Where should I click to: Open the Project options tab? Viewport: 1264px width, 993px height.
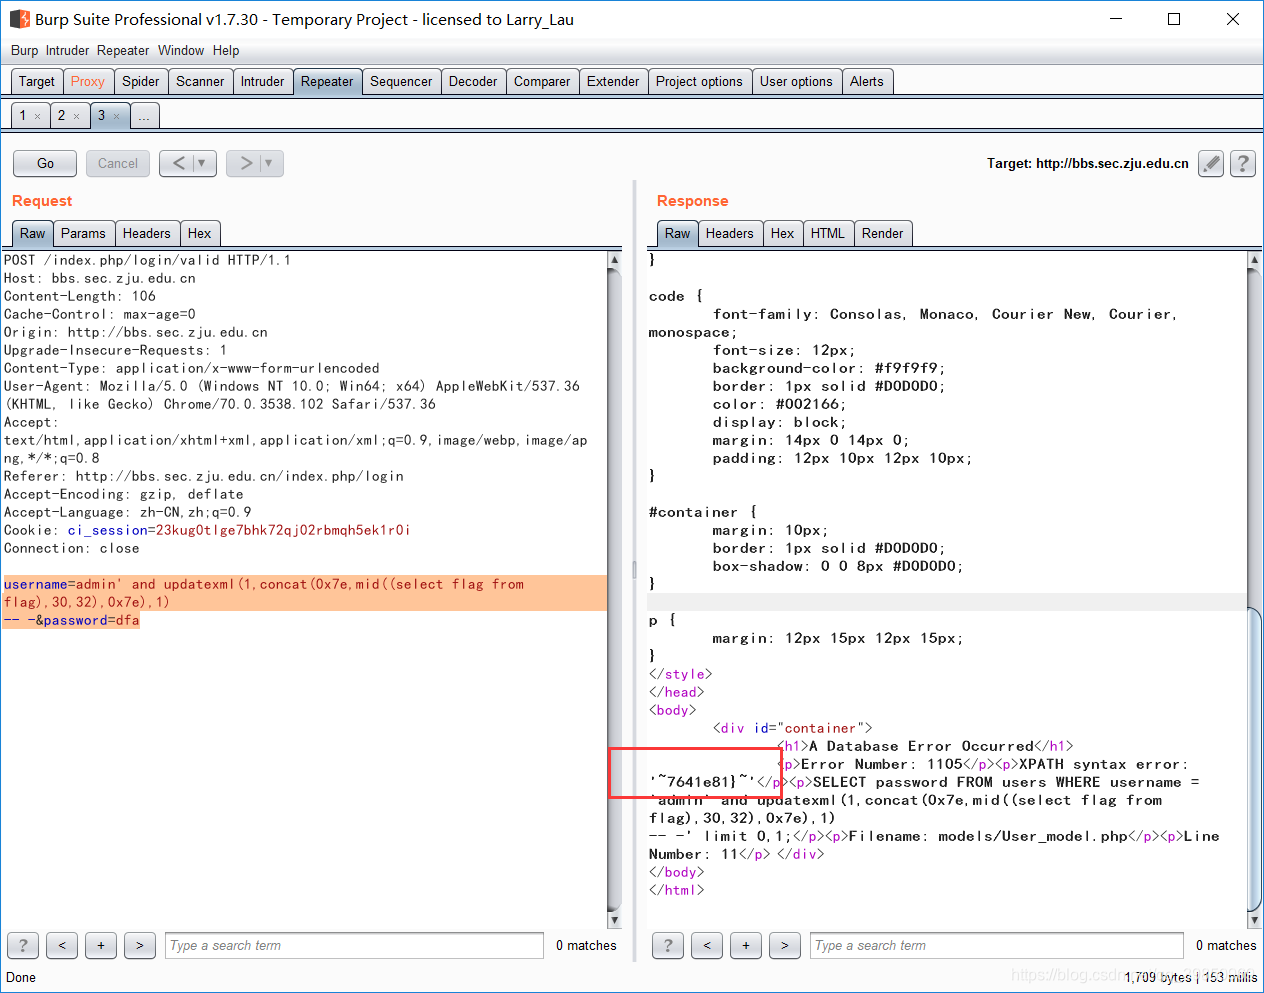click(699, 82)
